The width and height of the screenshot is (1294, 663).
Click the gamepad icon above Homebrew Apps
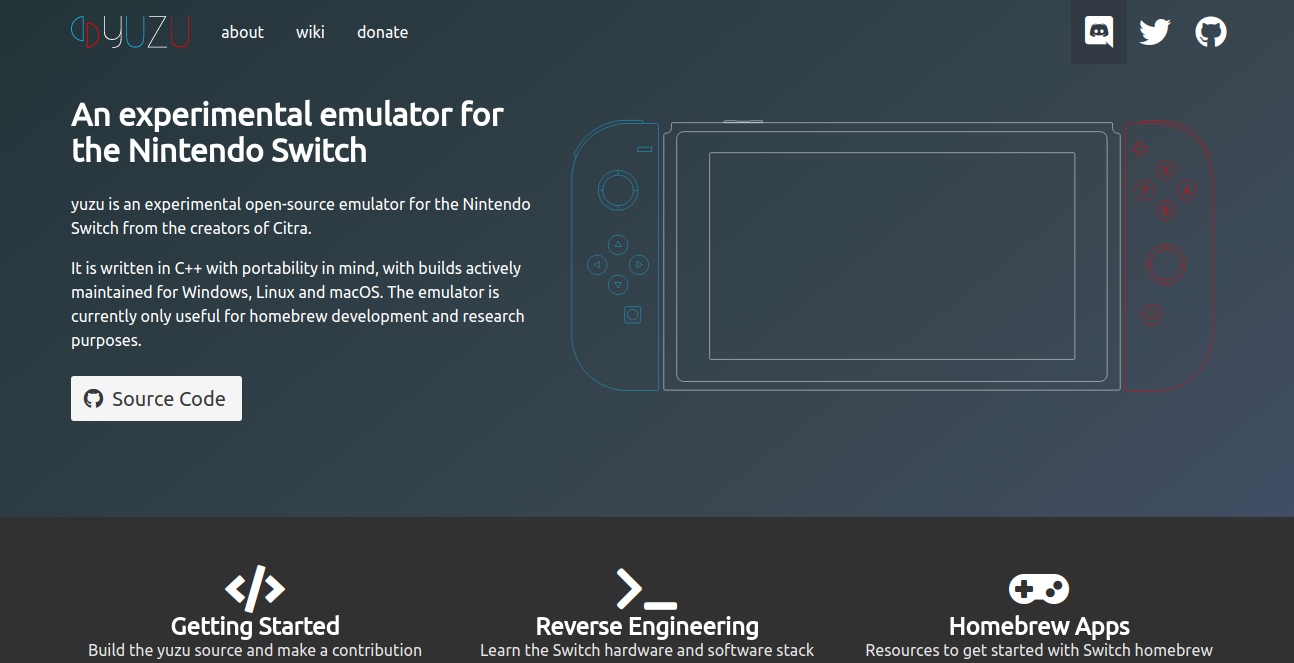point(1039,588)
